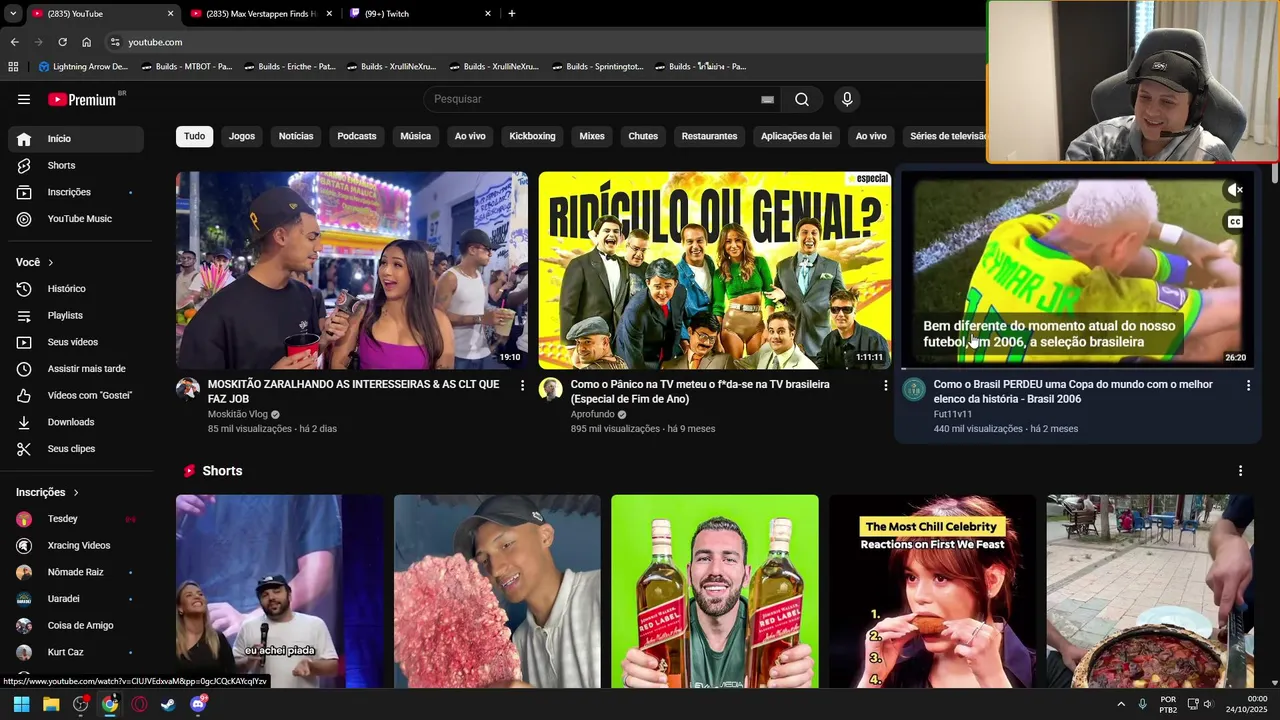
Task: Open the site information icon in the address bar
Action: tap(115, 42)
